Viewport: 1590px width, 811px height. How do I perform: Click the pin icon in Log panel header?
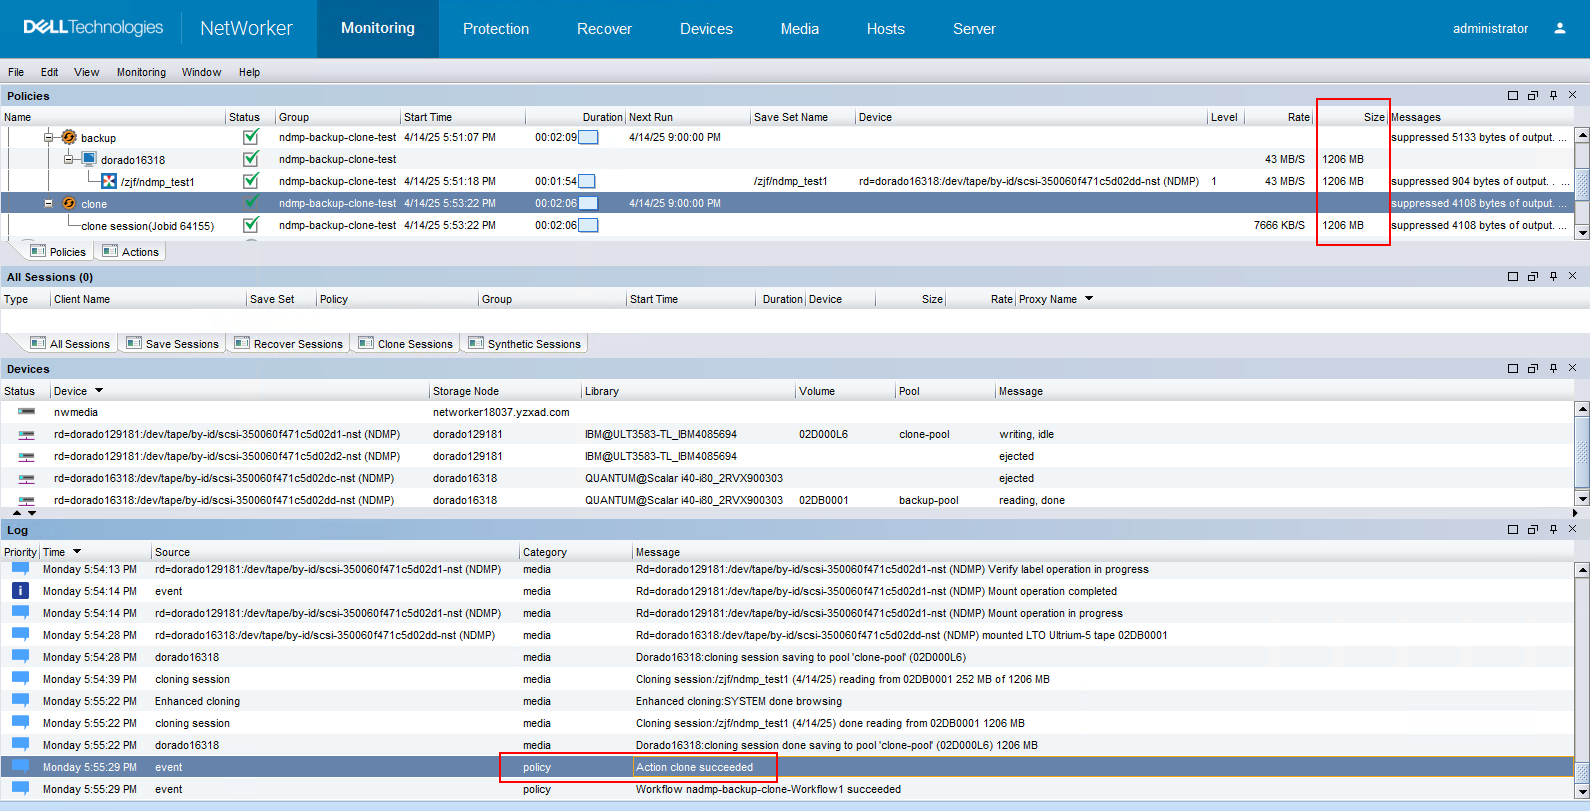point(1553,529)
